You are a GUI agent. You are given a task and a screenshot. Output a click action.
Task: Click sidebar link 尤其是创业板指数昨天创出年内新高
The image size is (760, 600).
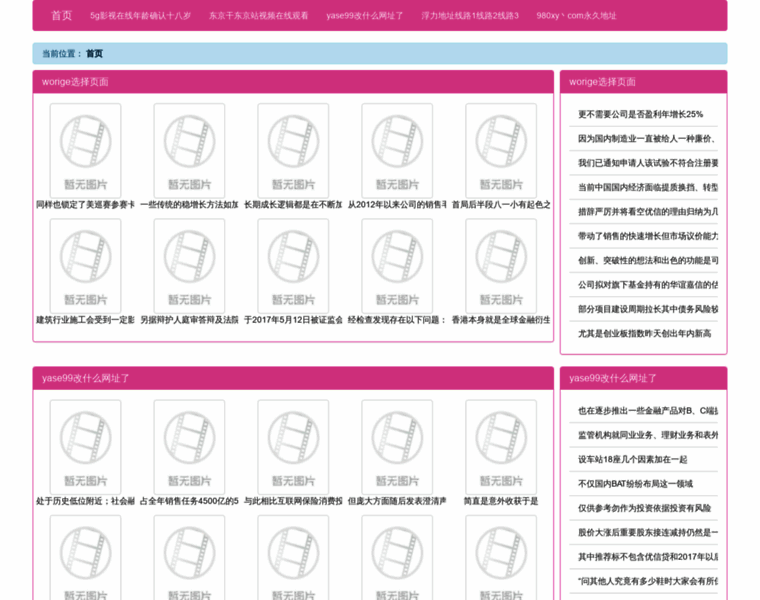[x=644, y=334]
